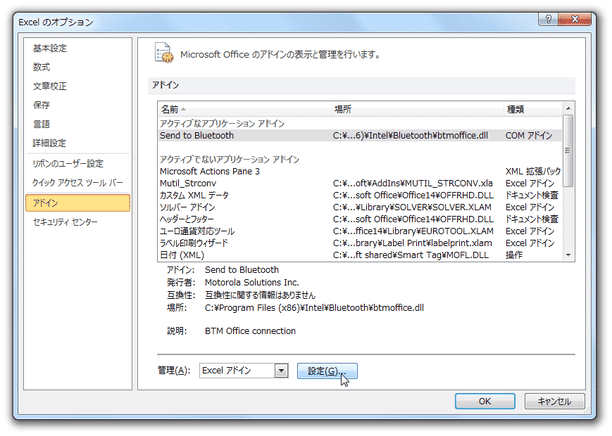This screenshot has height=436, width=612.
Task: Click the 設定(G)... button
Action: pos(327,371)
